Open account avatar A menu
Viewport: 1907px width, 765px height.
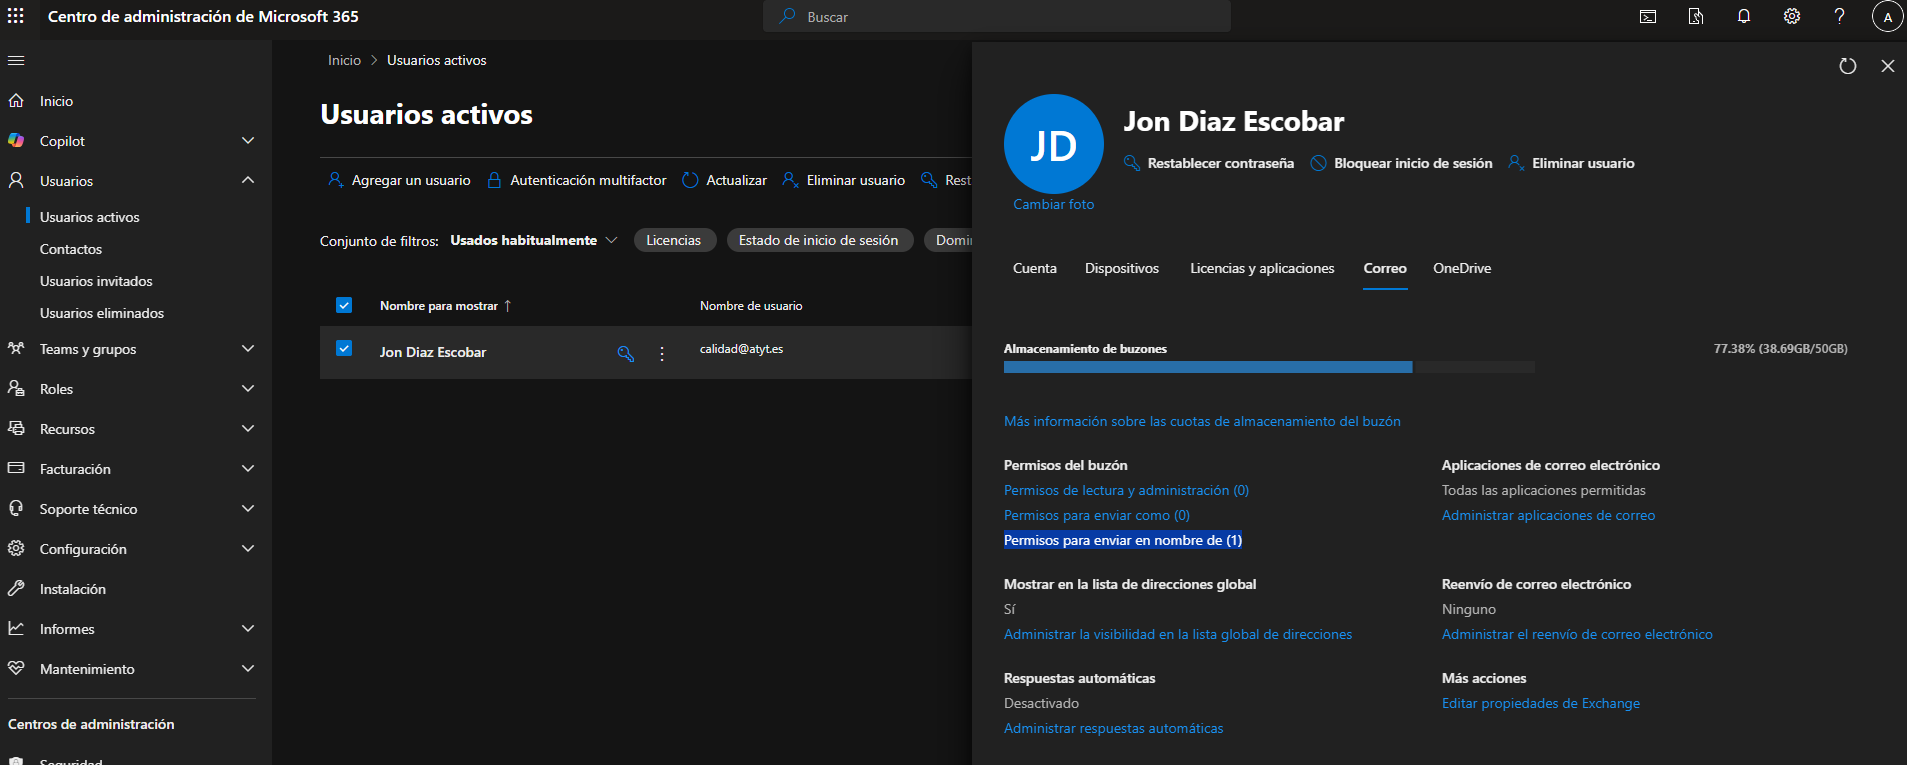1887,16
